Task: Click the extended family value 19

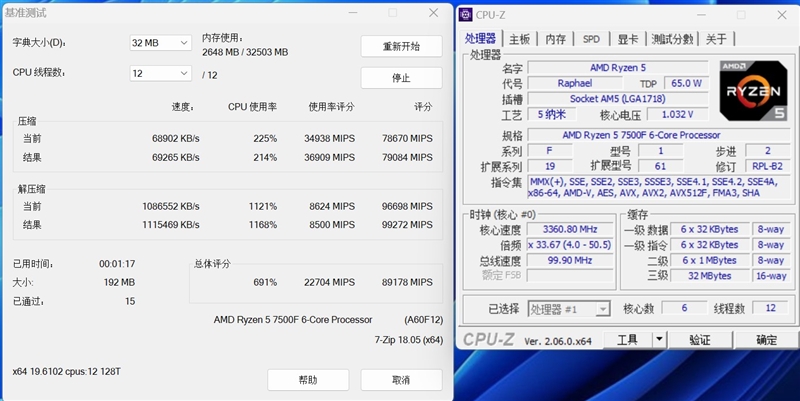Action: 550,166
